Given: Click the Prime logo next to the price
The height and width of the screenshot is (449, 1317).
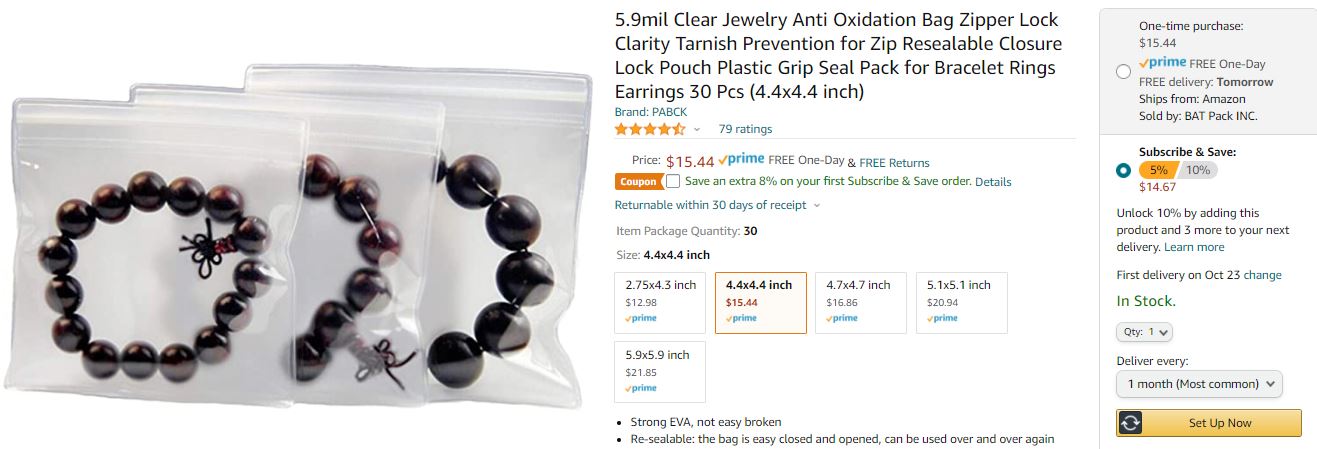Looking at the screenshot, I should 741,160.
